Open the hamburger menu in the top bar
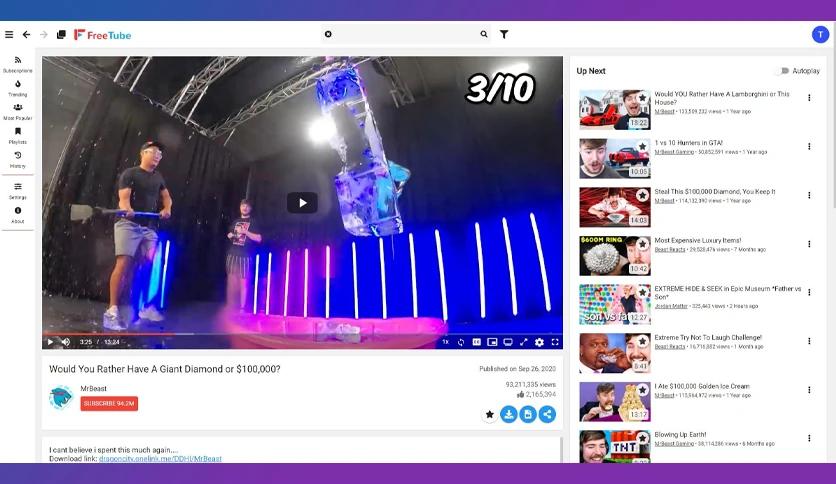 [x=9, y=35]
